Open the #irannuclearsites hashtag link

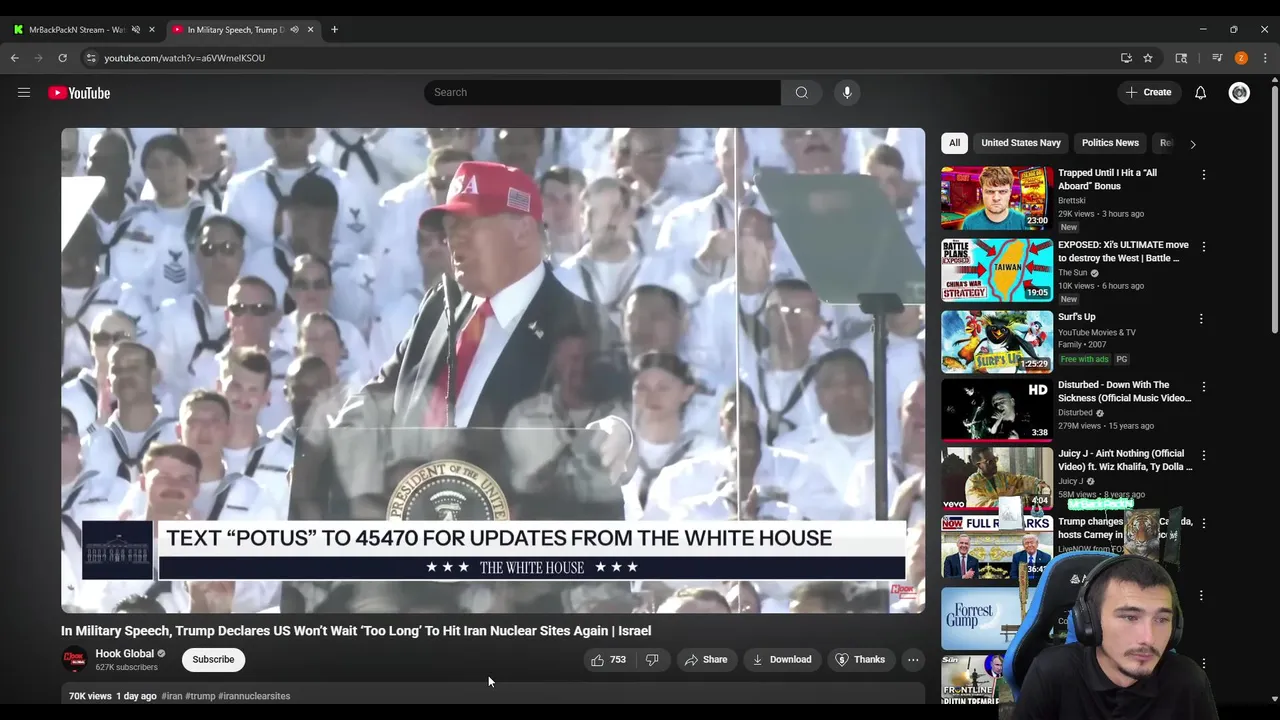254,696
